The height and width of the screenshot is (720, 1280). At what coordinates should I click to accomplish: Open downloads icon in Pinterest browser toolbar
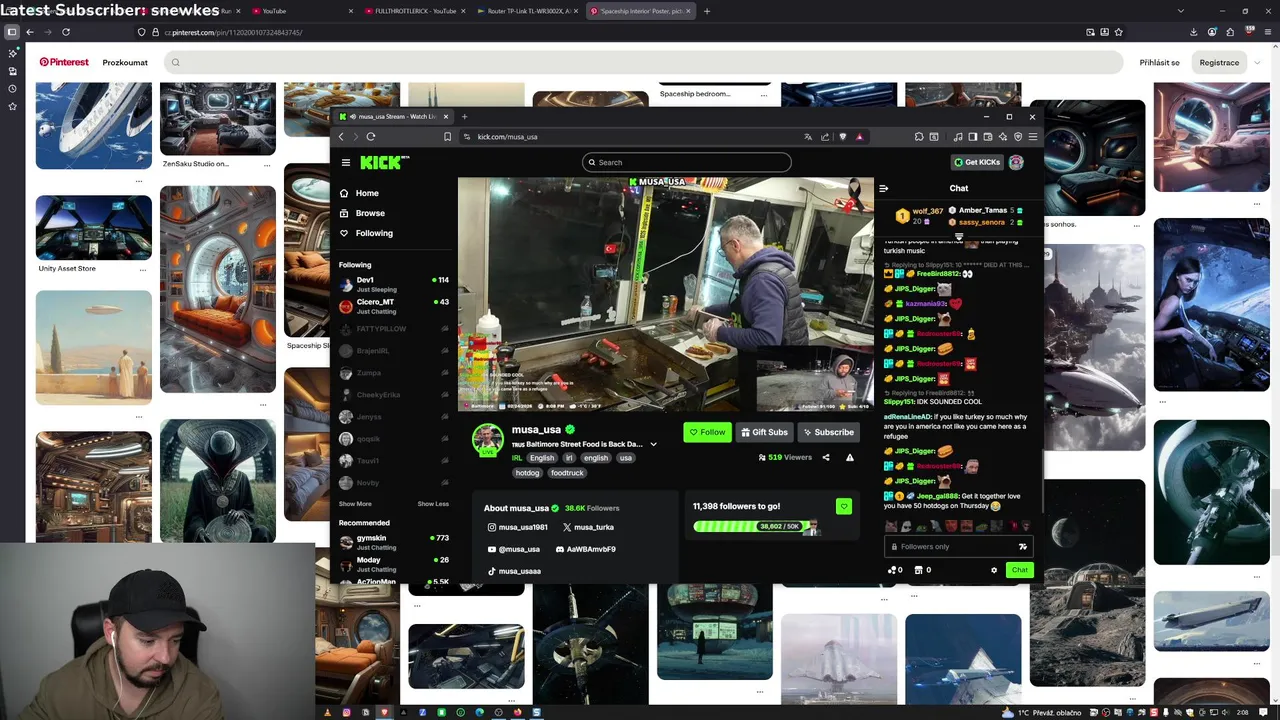click(1193, 32)
